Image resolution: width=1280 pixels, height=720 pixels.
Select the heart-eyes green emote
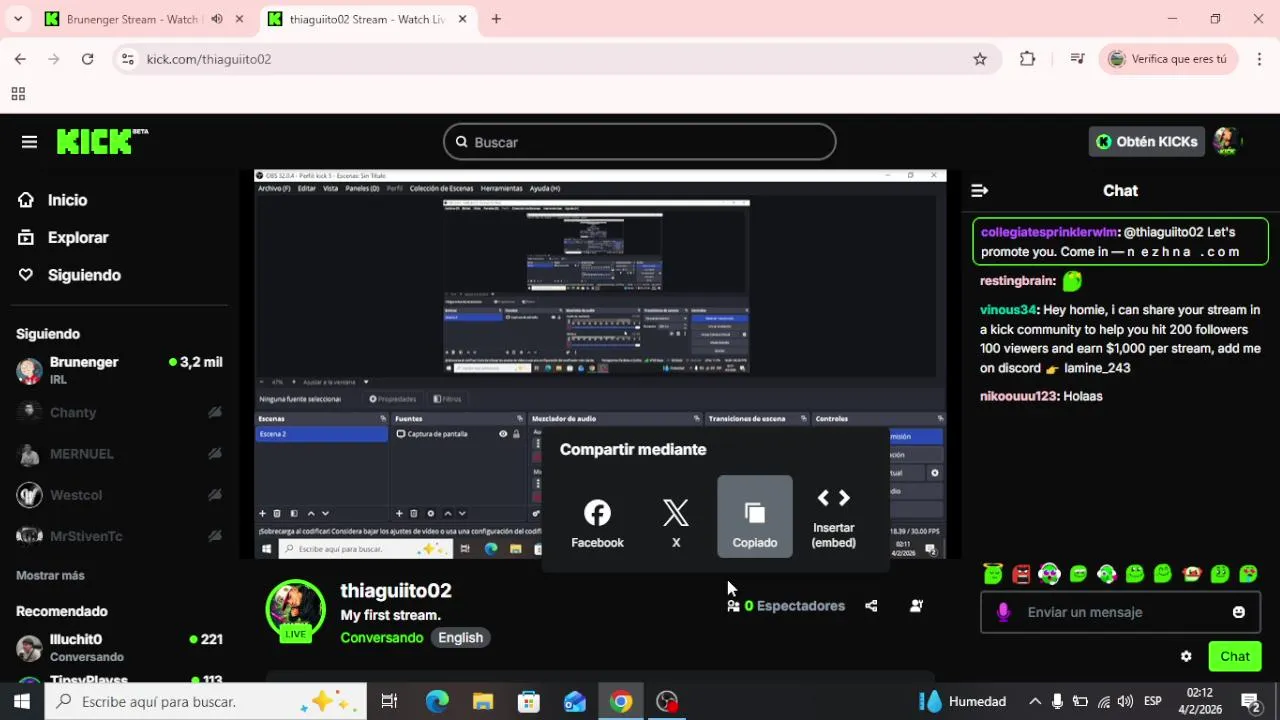1248,574
